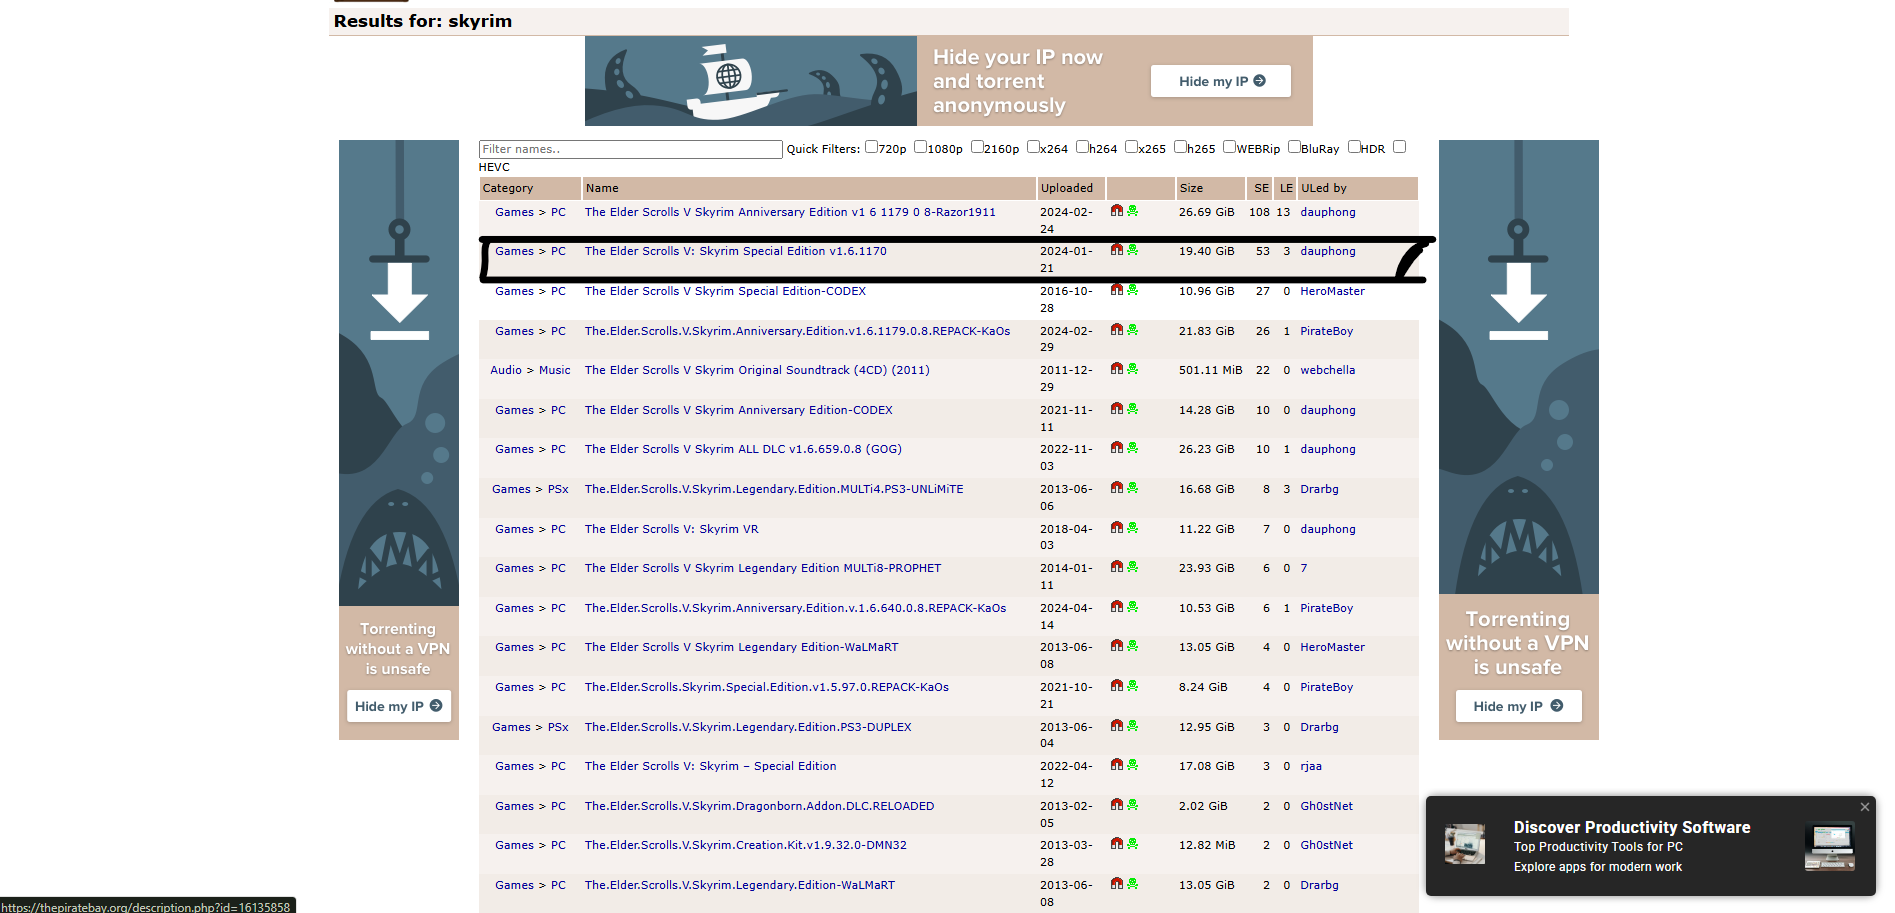Click magnet icon for Legendary Edition MULTi8-PROPHET
The height and width of the screenshot is (913, 1895).
1117,567
